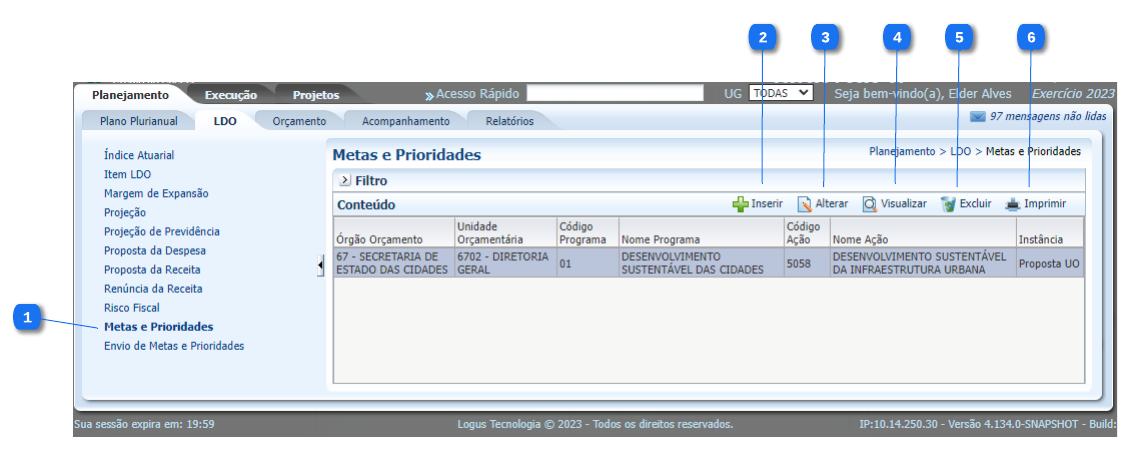Open the Plano Plurianual sub-tab

[x=138, y=121]
